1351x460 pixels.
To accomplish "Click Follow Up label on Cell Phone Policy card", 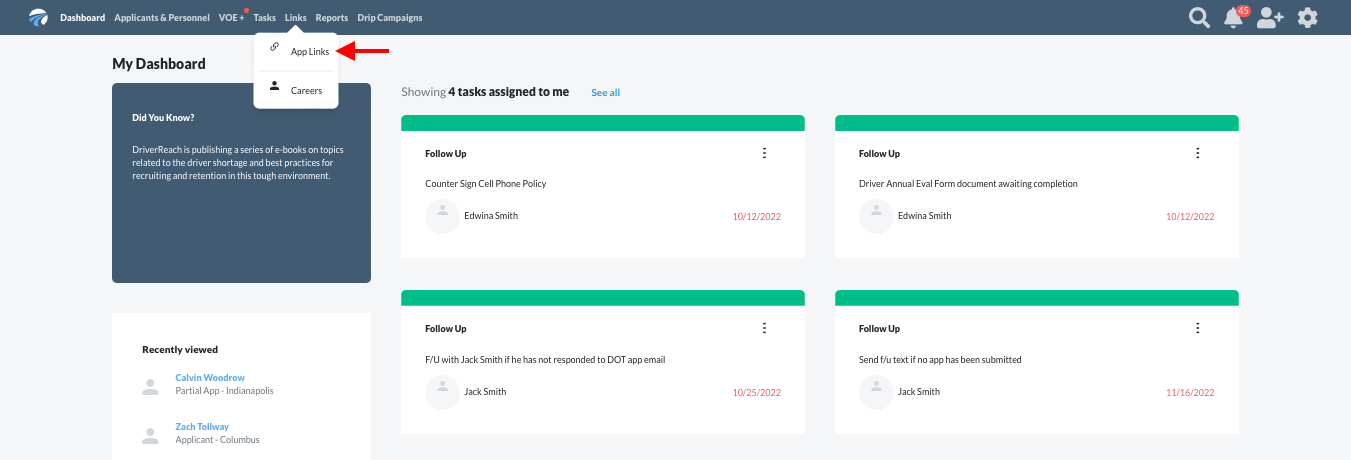I will point(446,154).
